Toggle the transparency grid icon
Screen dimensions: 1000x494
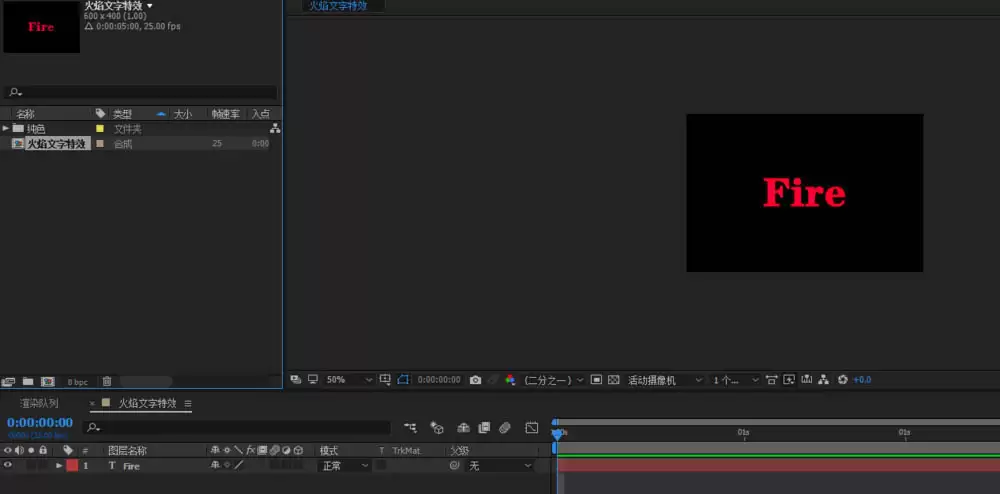click(x=614, y=380)
